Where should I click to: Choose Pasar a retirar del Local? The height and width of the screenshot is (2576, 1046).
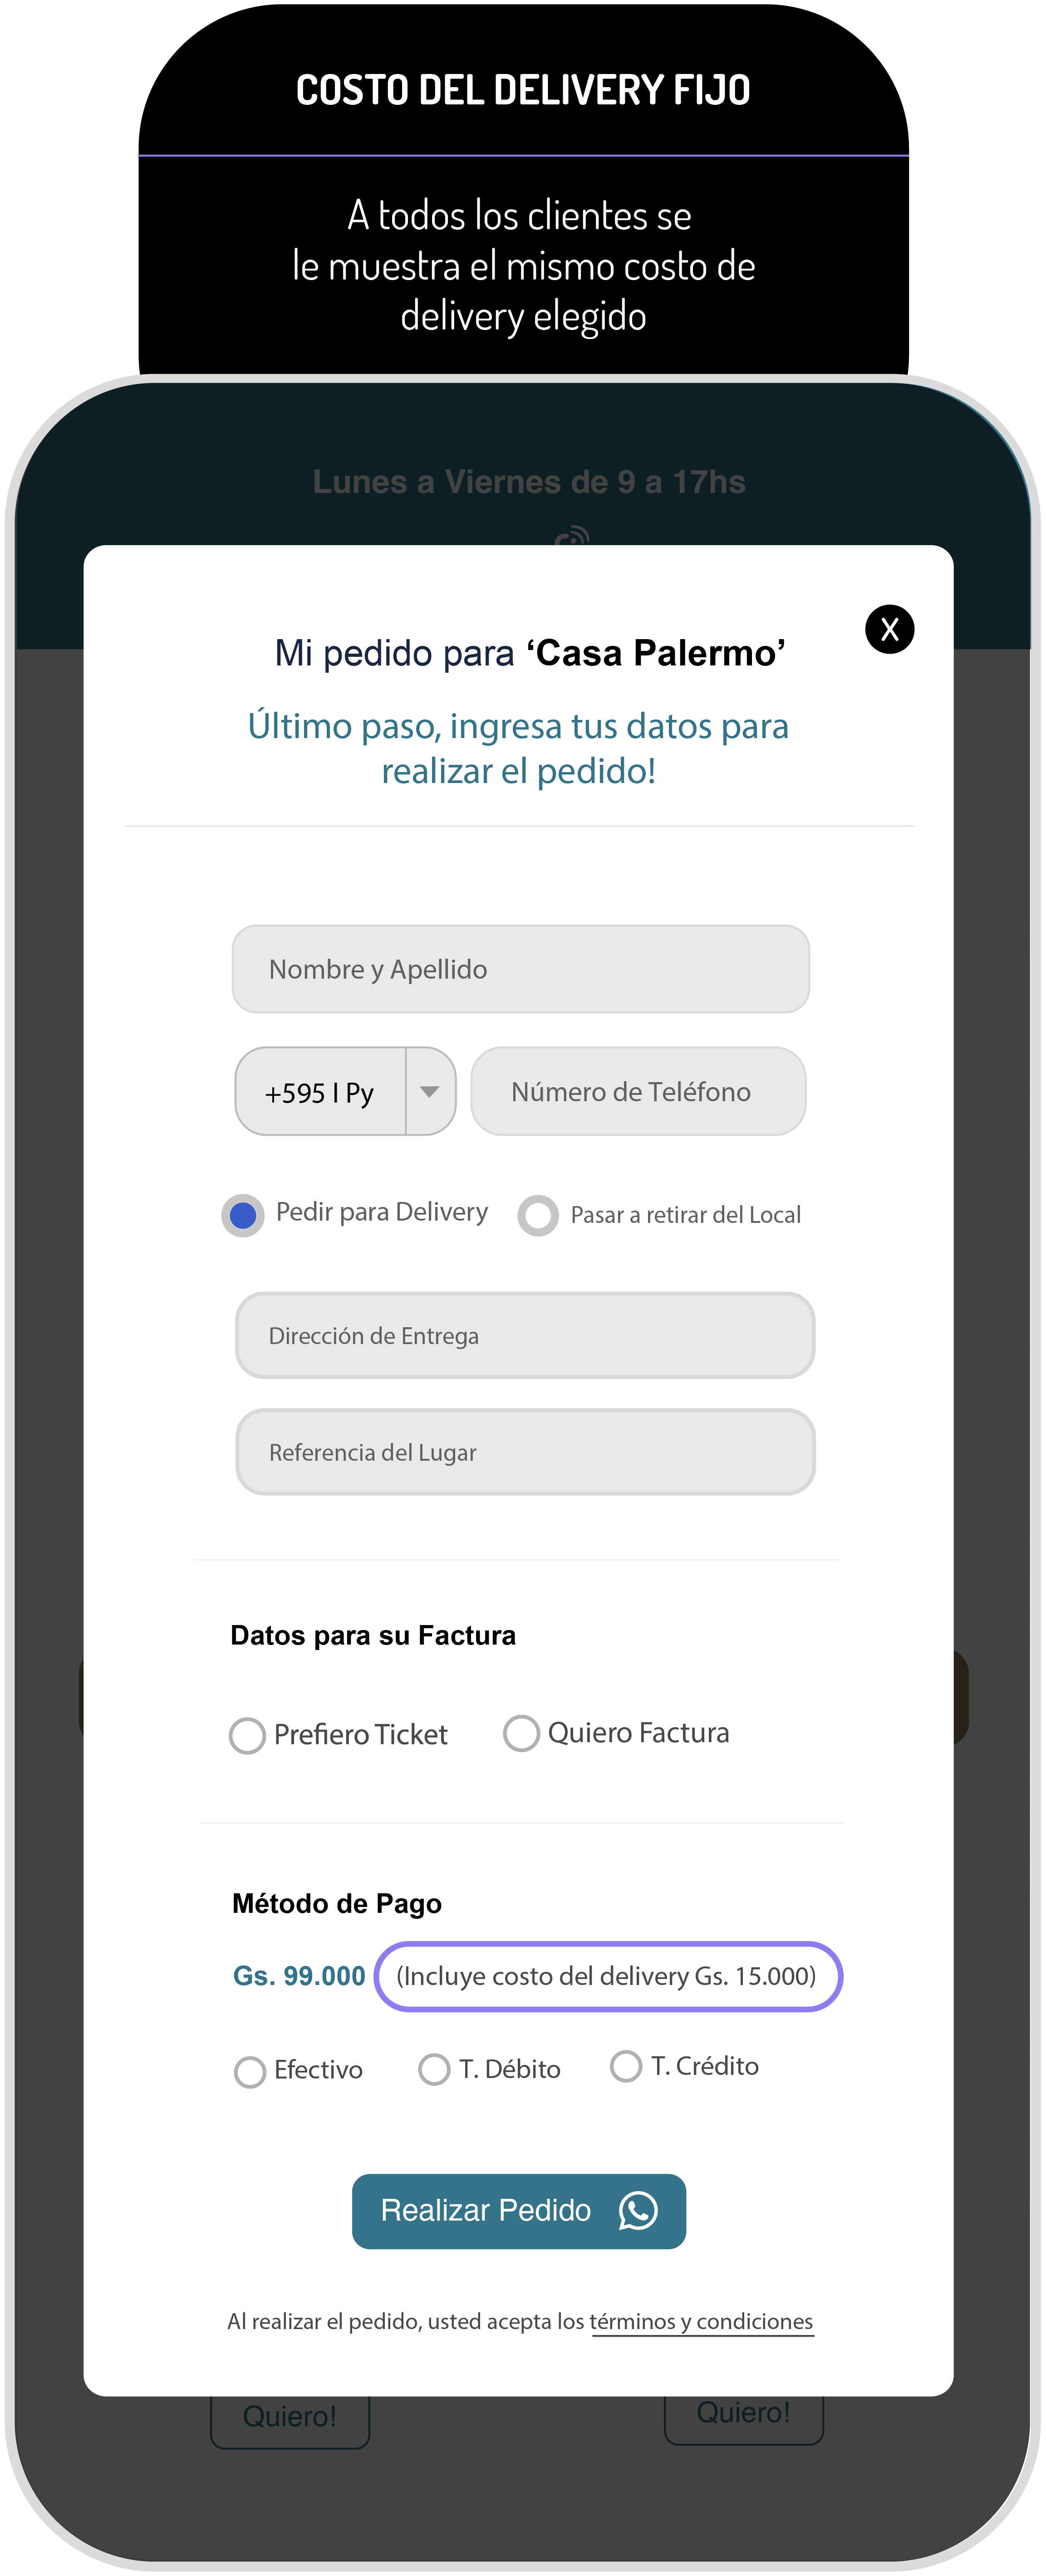[538, 1215]
